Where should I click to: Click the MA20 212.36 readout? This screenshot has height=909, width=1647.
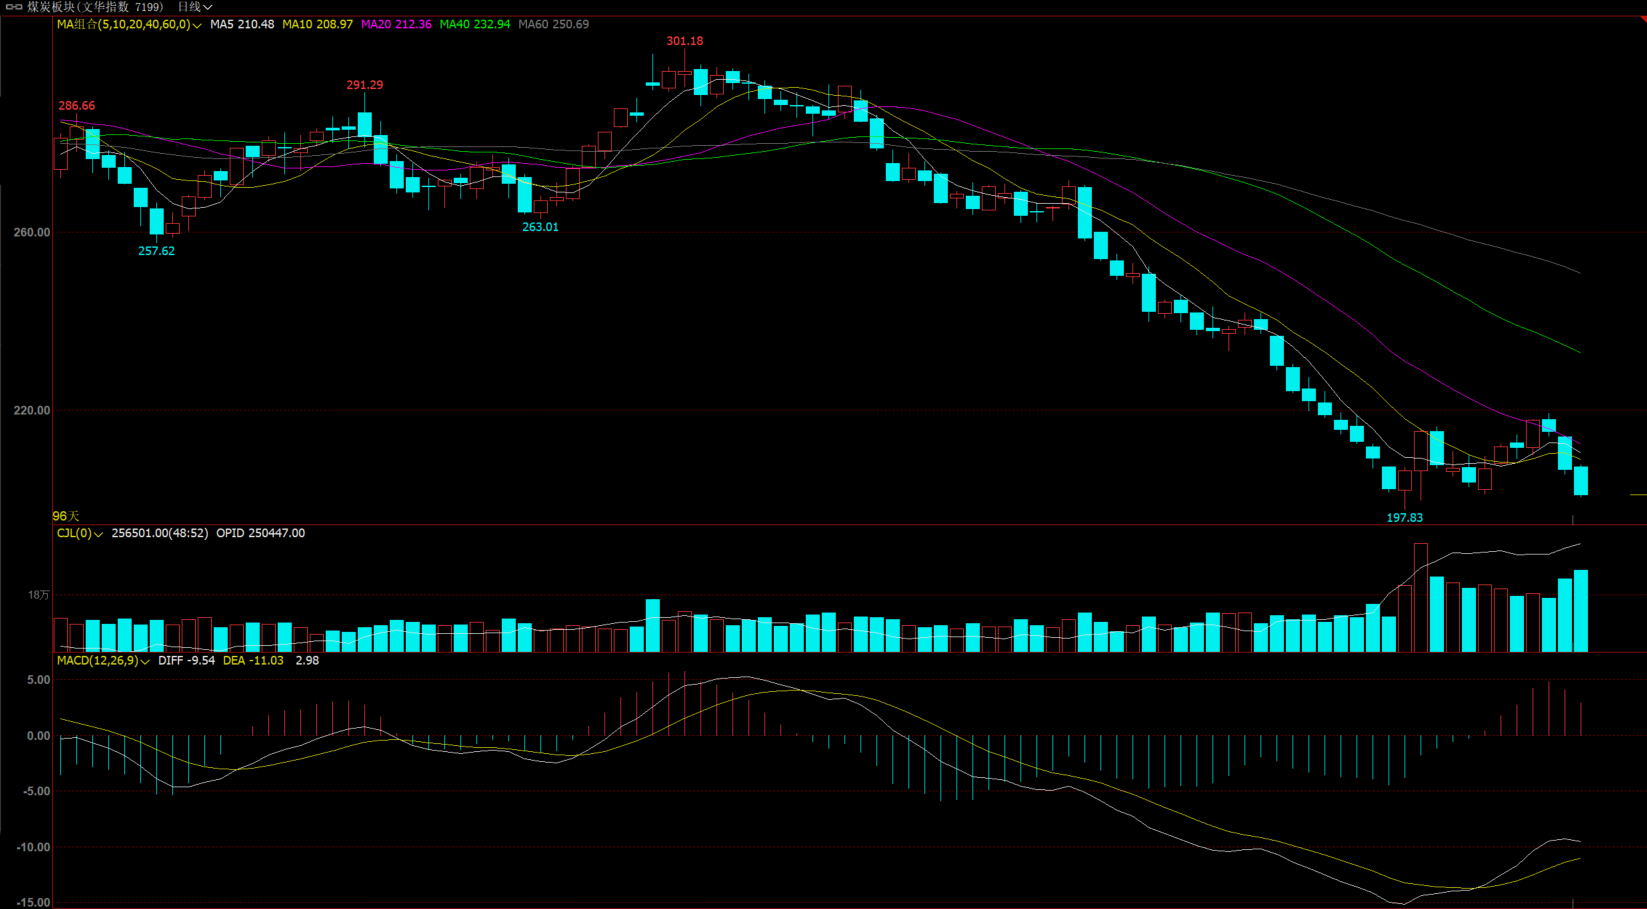click(x=396, y=24)
